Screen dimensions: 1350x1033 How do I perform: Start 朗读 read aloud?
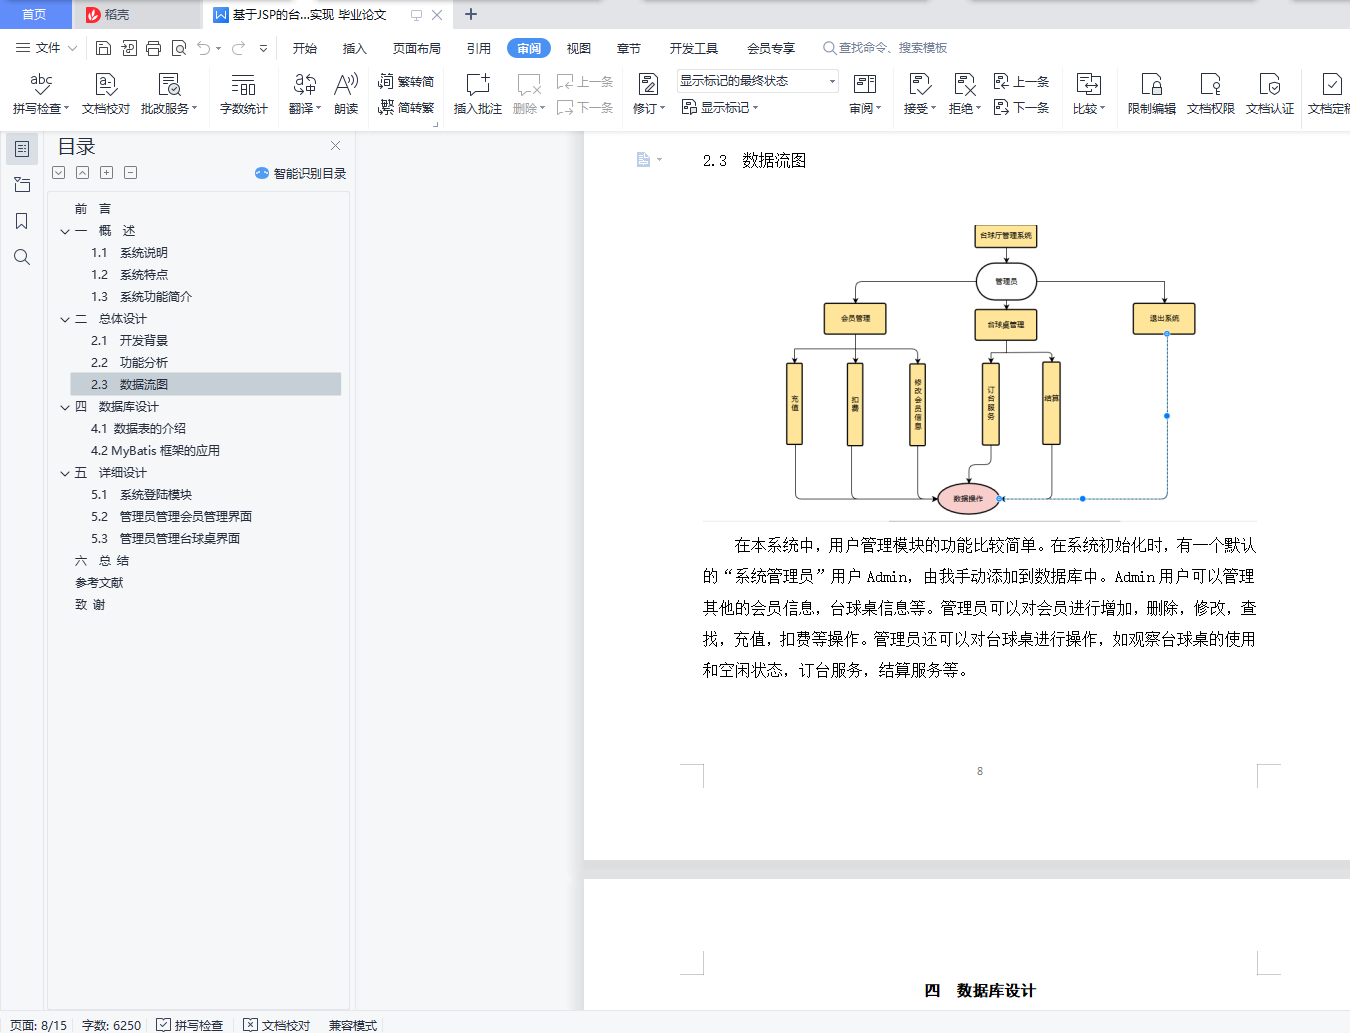[x=346, y=94]
